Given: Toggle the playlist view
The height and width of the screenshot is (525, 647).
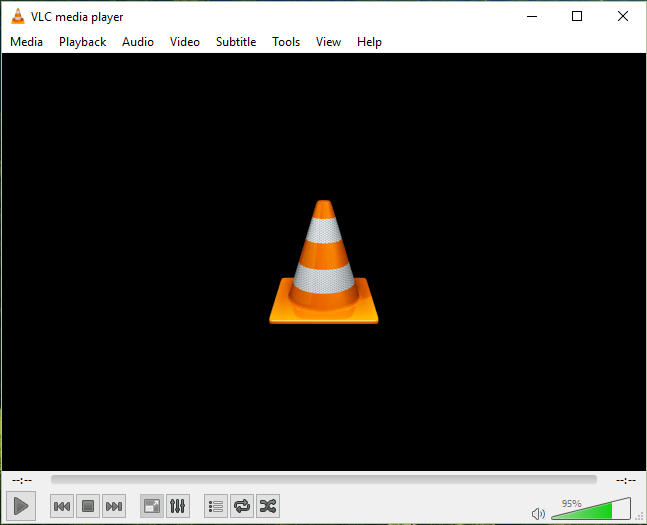Looking at the screenshot, I should pyautogui.click(x=216, y=506).
